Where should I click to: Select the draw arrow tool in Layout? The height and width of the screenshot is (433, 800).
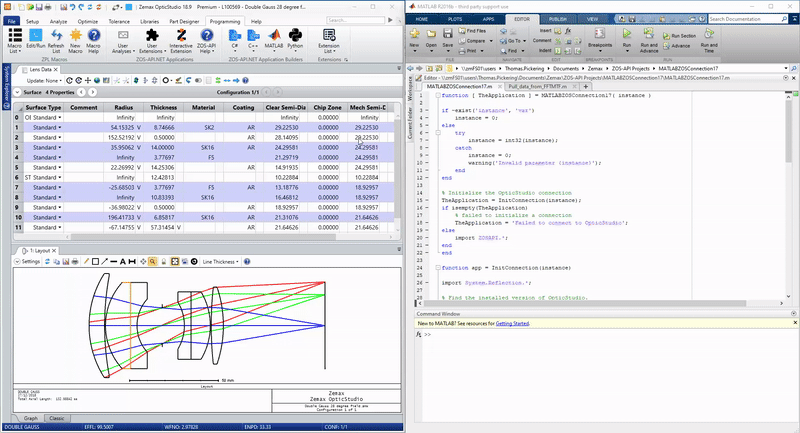pos(105,262)
